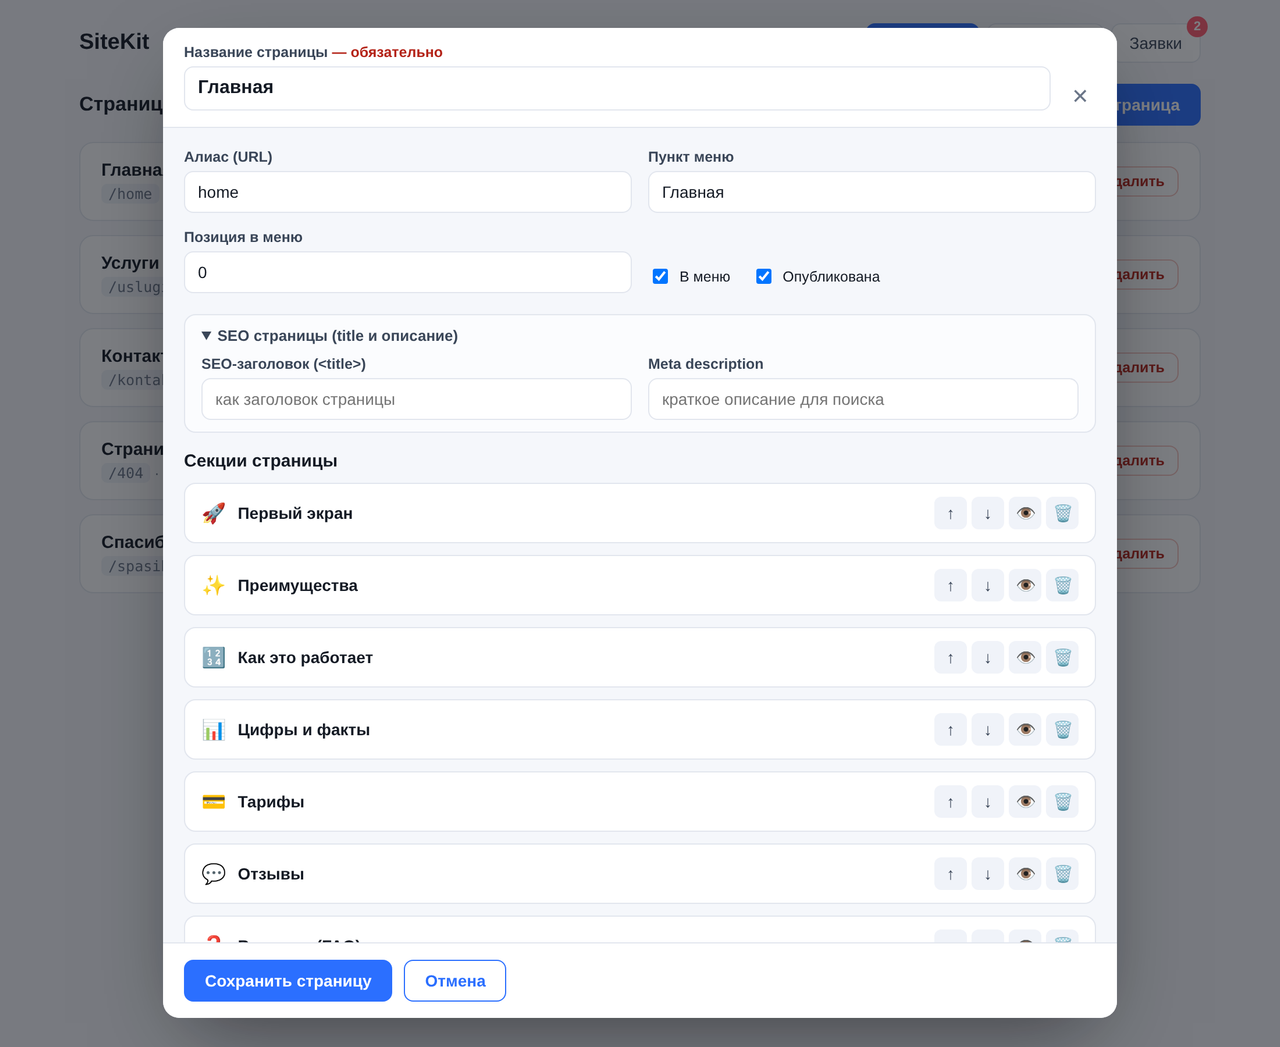Move 'Отзывы' section down
Image resolution: width=1280 pixels, height=1047 pixels.
[988, 873]
